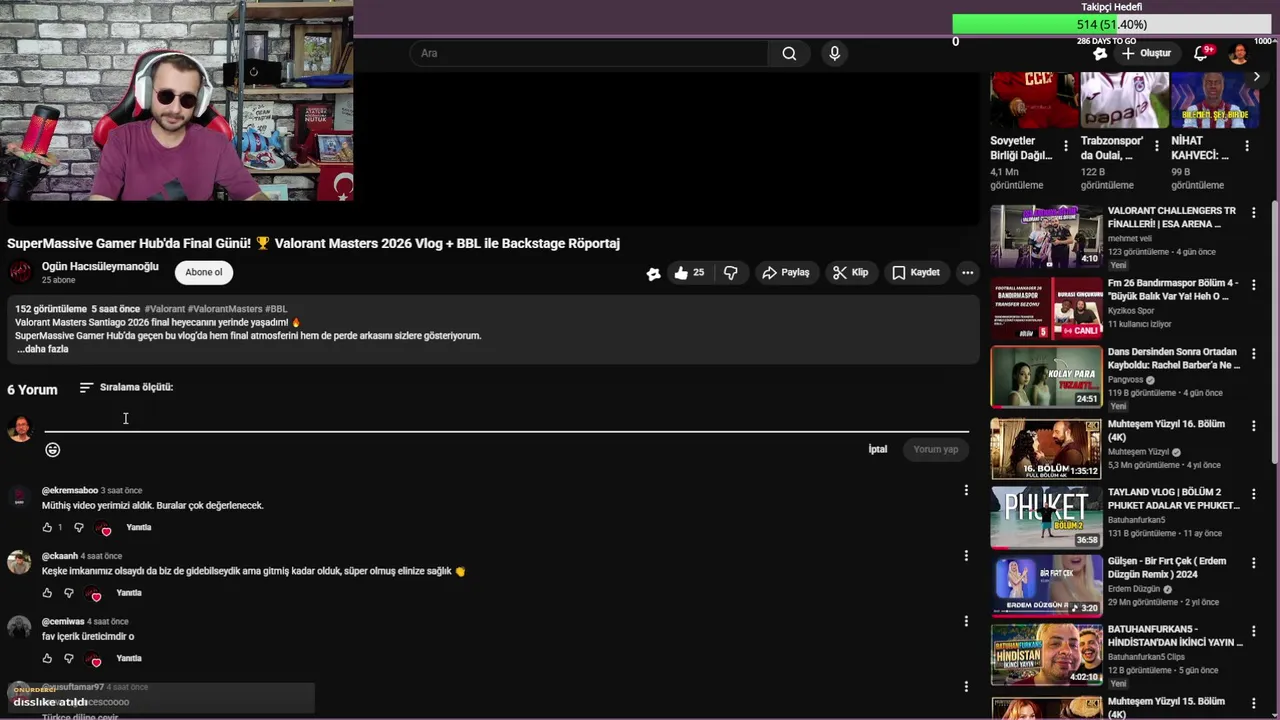Screen dimensions: 1280x720
Task: Click creator heart on @ckaanh's comment
Action: [94, 594]
